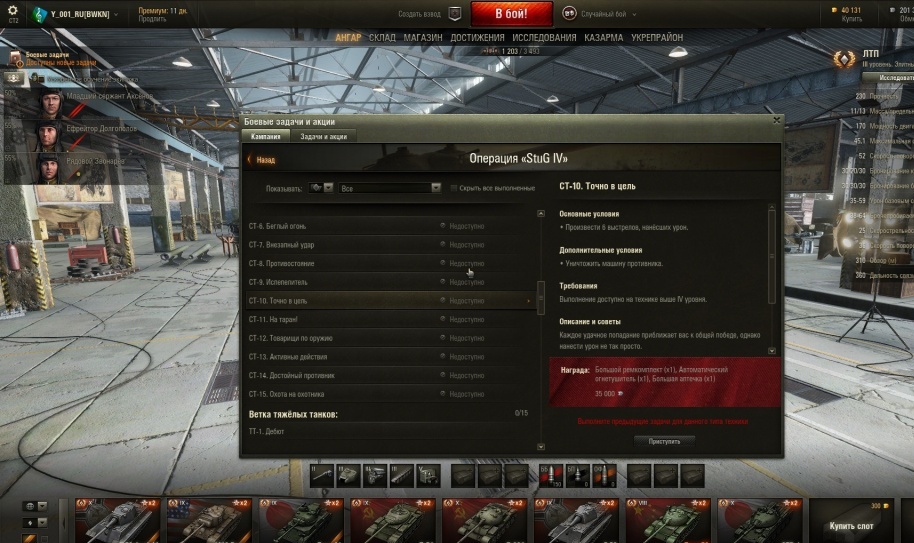The height and width of the screenshot is (543, 914).
Task: Expand the vehicle type filter dropdown
Action: point(321,188)
